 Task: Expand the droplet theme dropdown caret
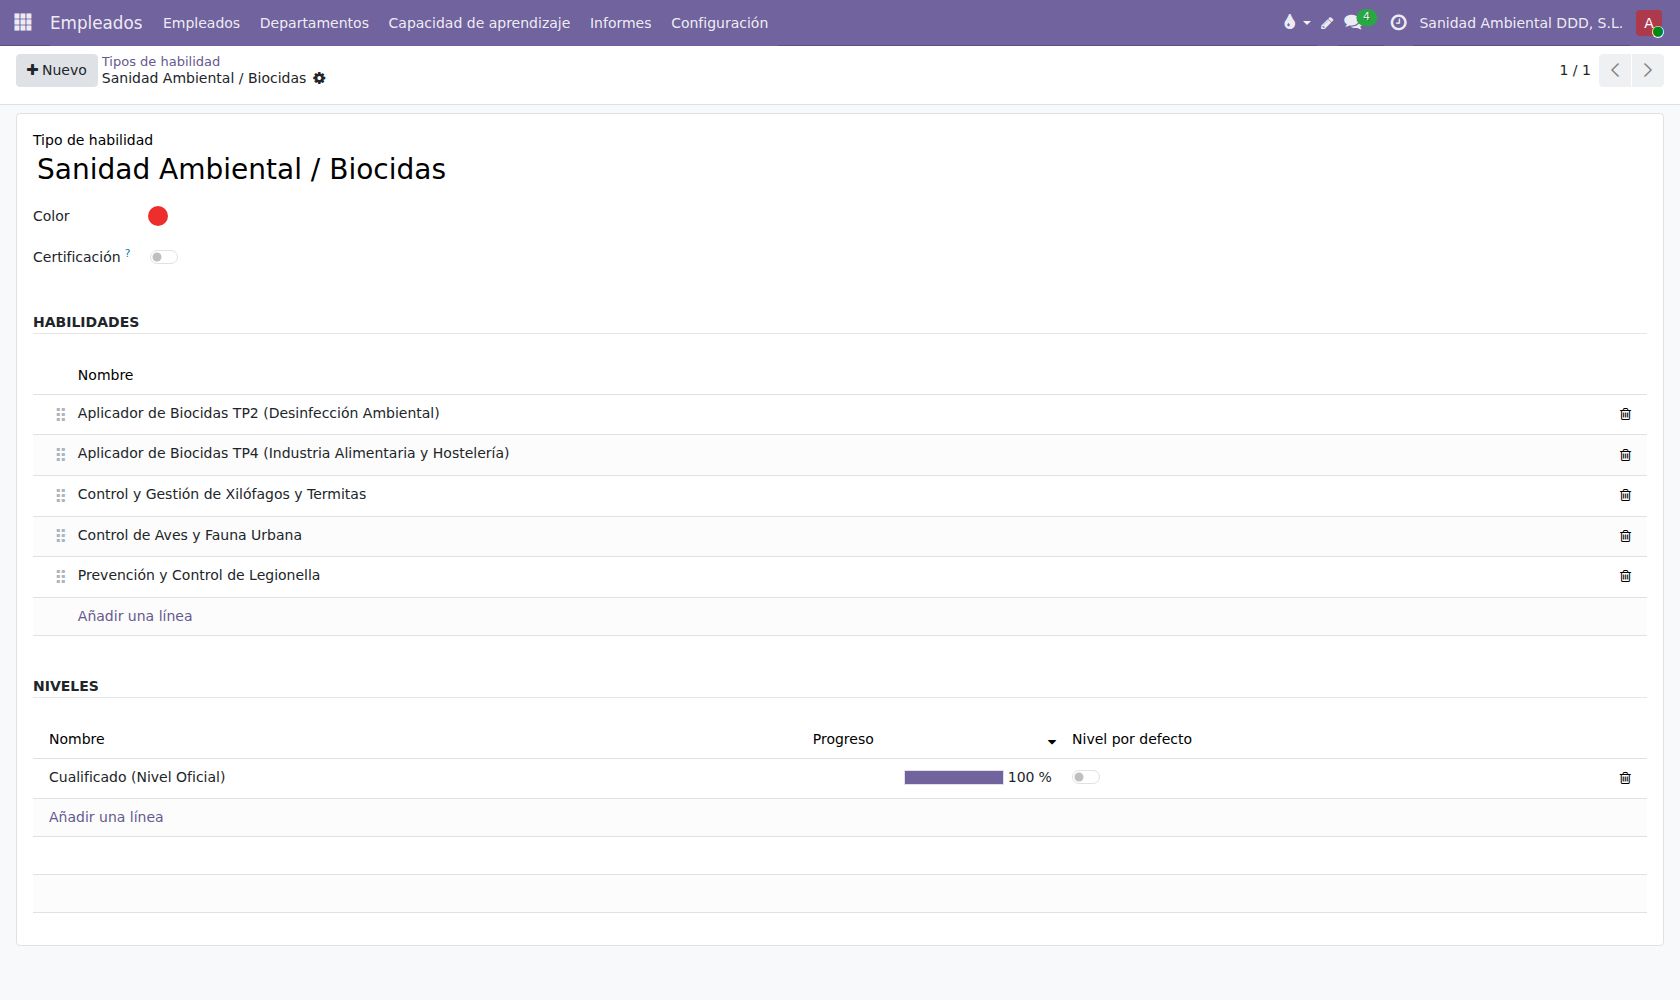point(1307,23)
